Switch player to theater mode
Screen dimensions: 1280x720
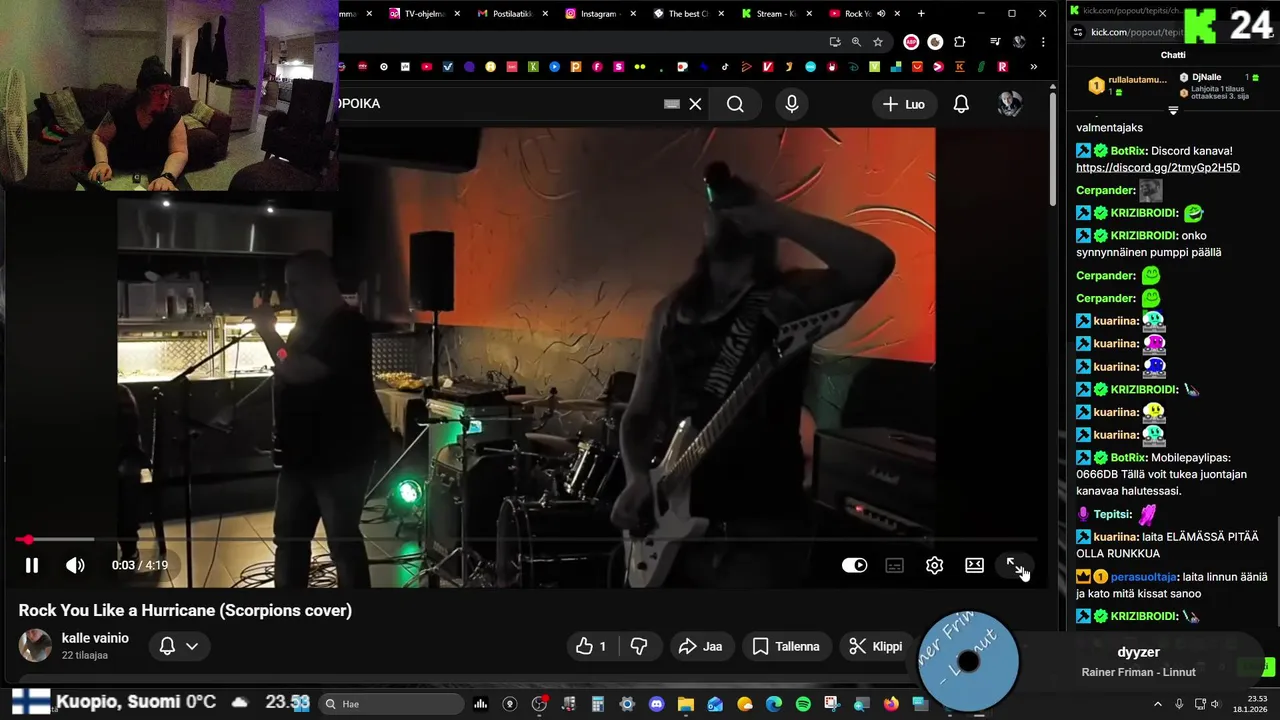[974, 565]
